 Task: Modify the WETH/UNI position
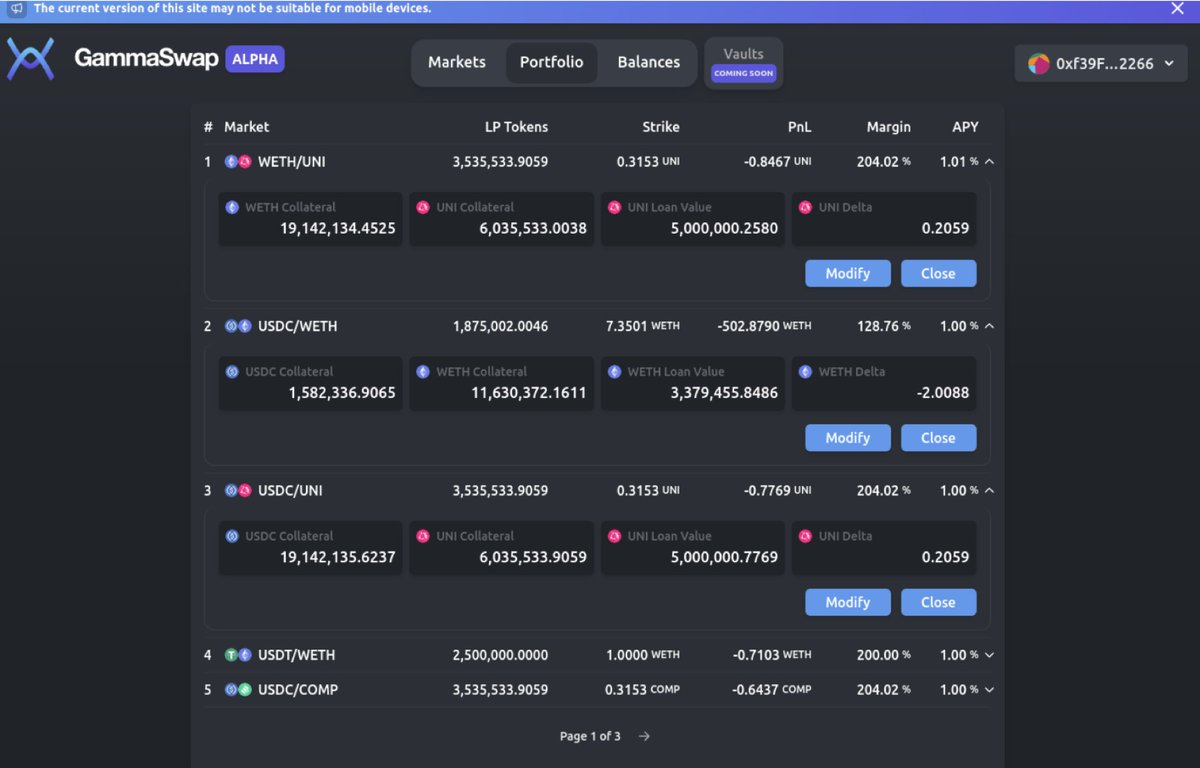848,273
